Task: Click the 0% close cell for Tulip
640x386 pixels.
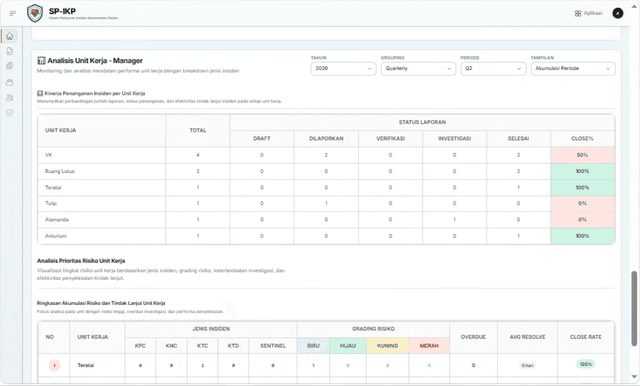Action: coord(582,203)
